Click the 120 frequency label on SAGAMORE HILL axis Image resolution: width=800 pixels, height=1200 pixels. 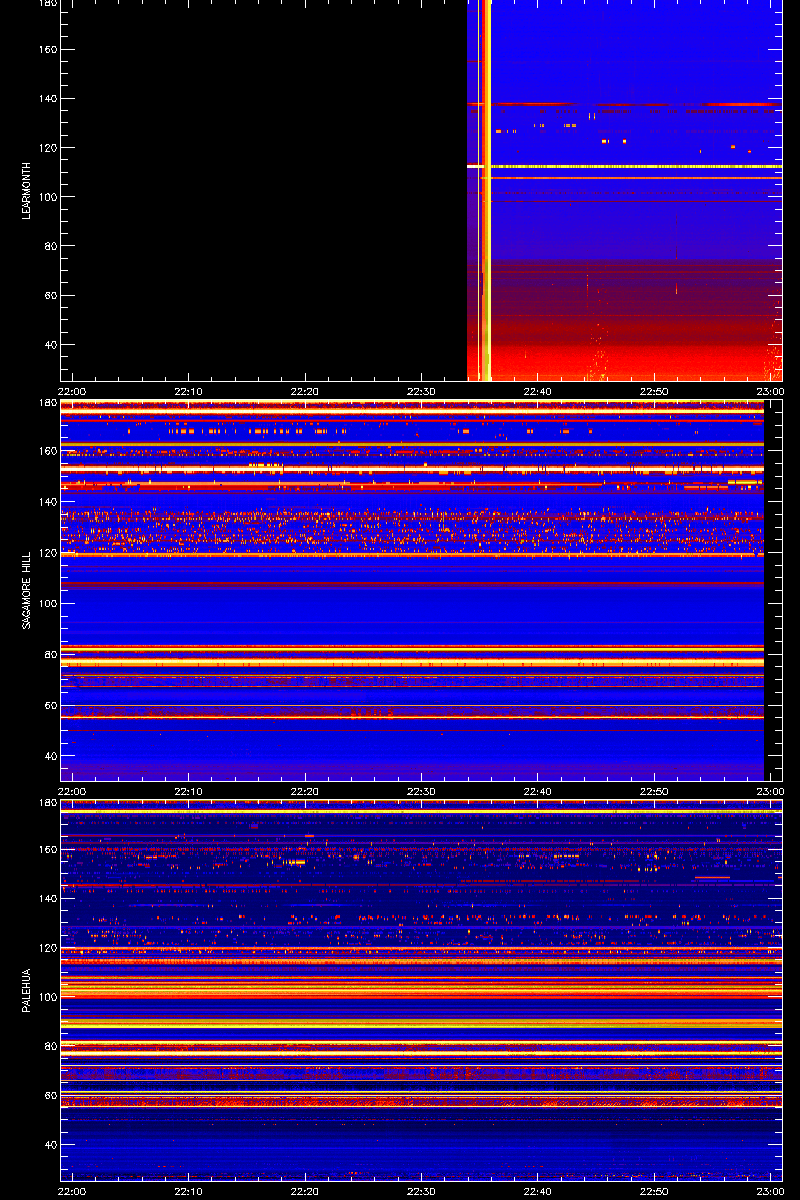pos(49,552)
